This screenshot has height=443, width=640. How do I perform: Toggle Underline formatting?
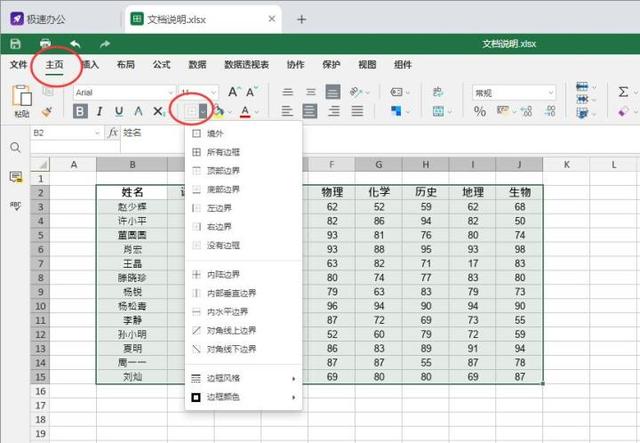119,111
